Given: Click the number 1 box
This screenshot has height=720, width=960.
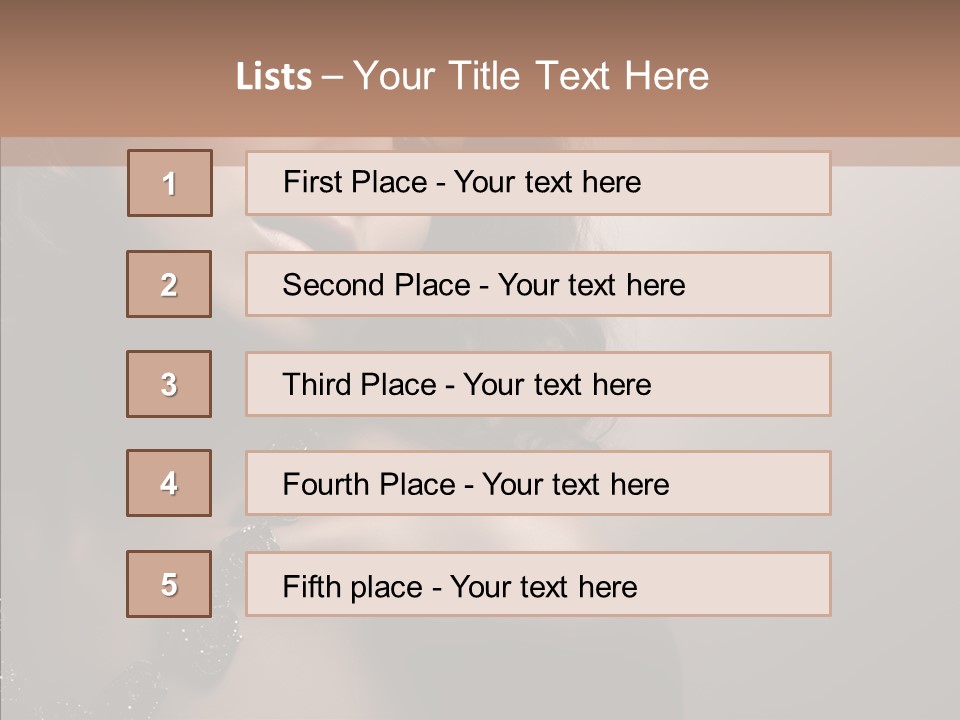Looking at the screenshot, I should (x=170, y=183).
